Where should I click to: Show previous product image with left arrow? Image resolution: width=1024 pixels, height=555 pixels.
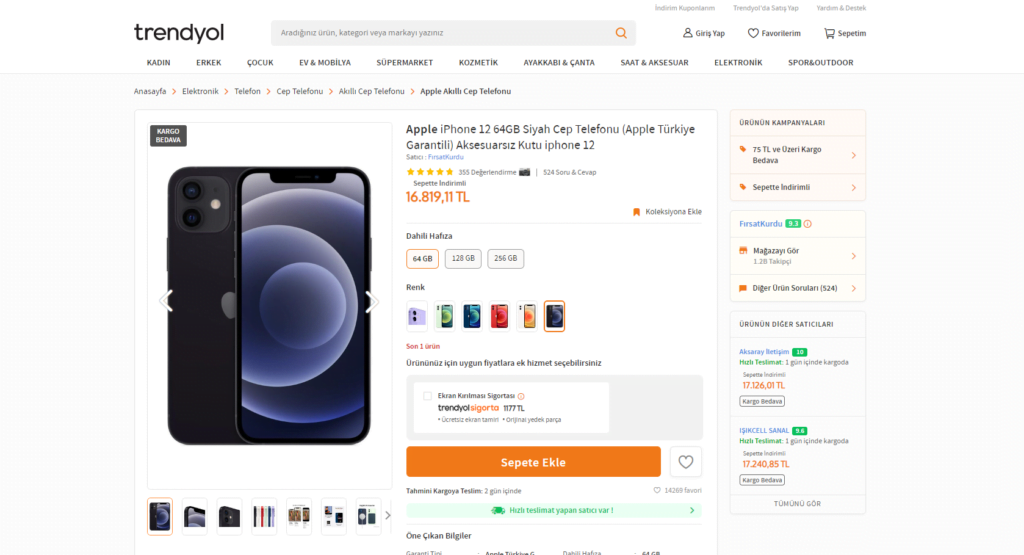[166, 301]
